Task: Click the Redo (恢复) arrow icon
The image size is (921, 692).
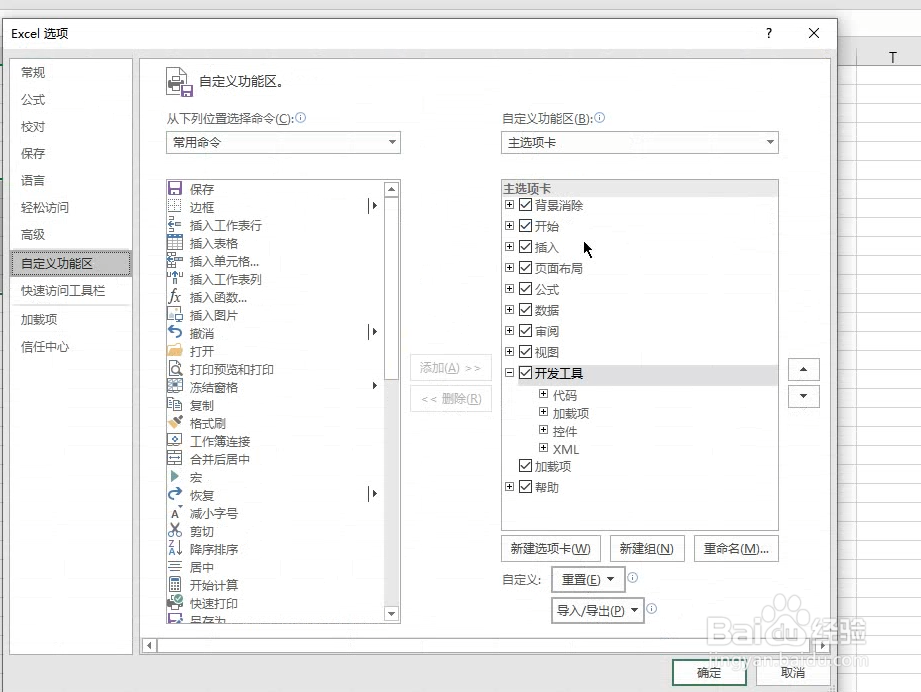Action: pyautogui.click(x=175, y=495)
